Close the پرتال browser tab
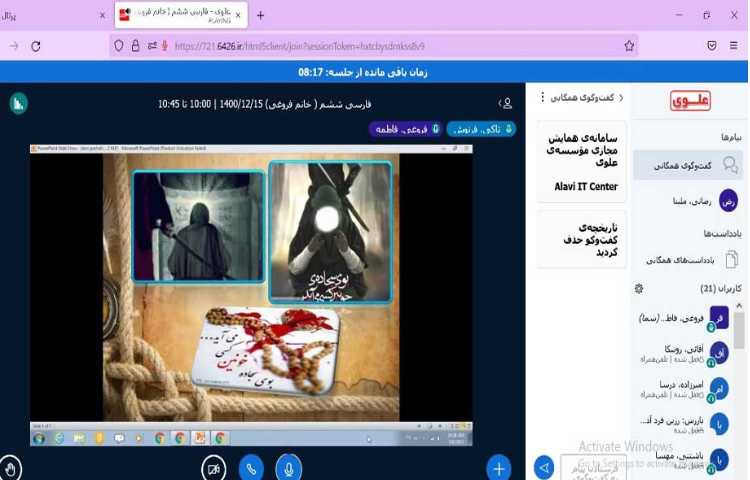The height and width of the screenshot is (480, 750). (102, 15)
